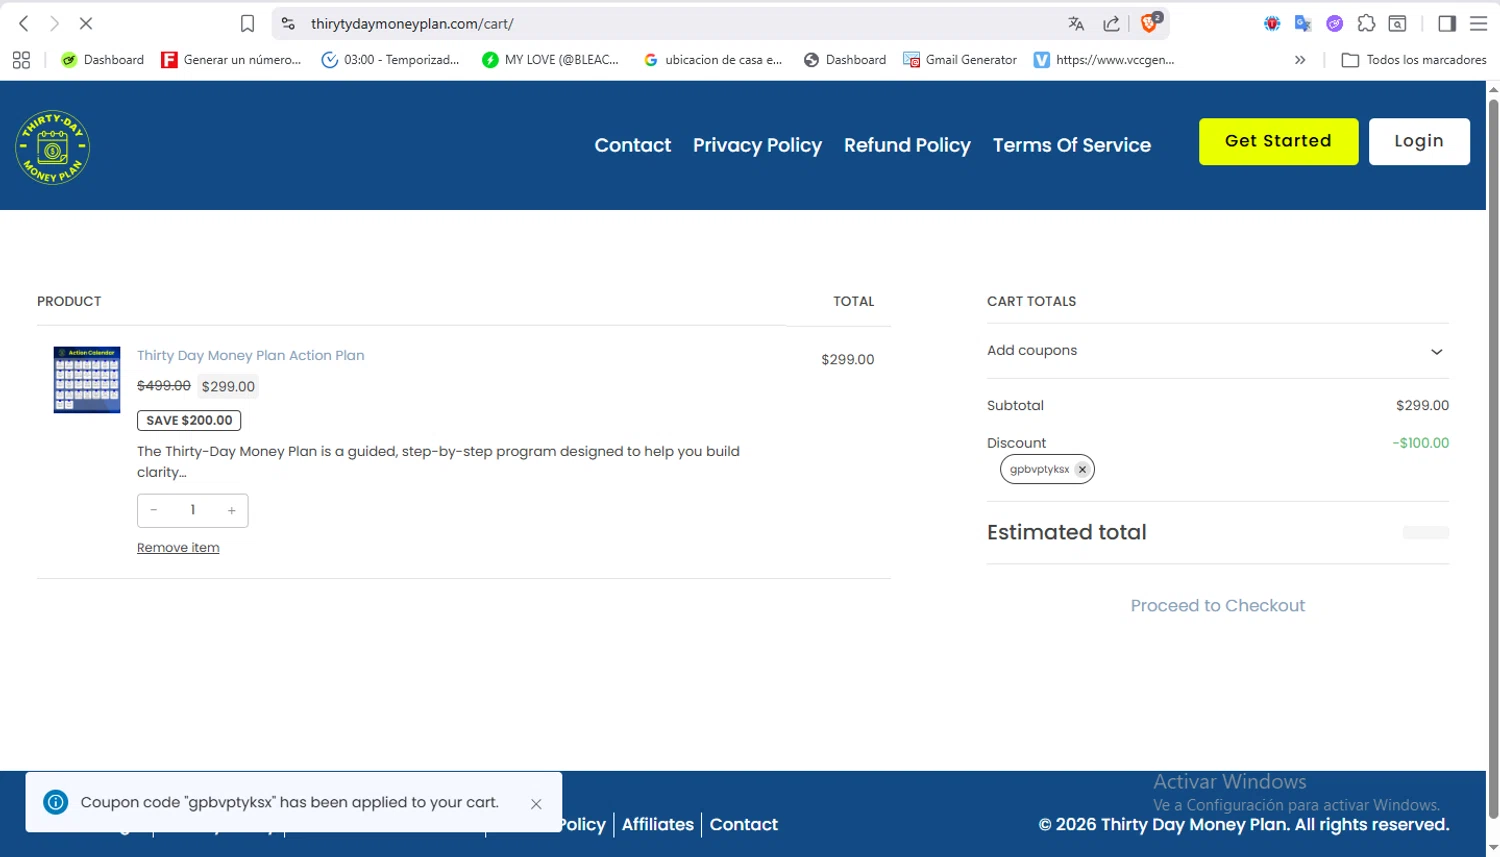This screenshot has height=857, width=1500.
Task: Click the red-blue extension icon
Action: point(1272,23)
